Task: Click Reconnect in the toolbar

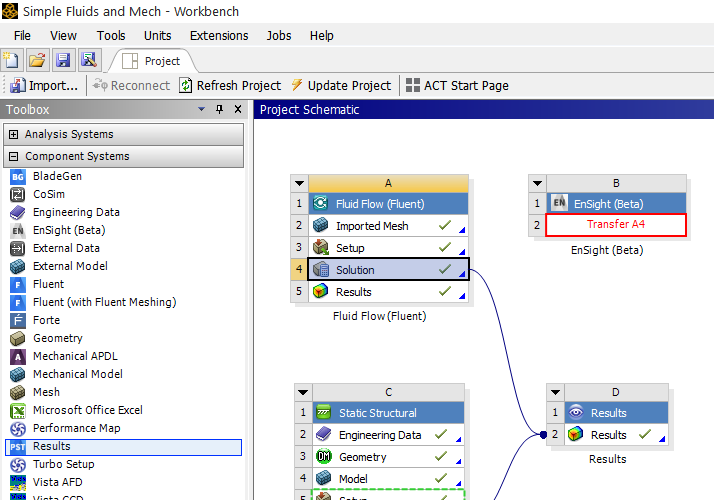Action: [131, 86]
